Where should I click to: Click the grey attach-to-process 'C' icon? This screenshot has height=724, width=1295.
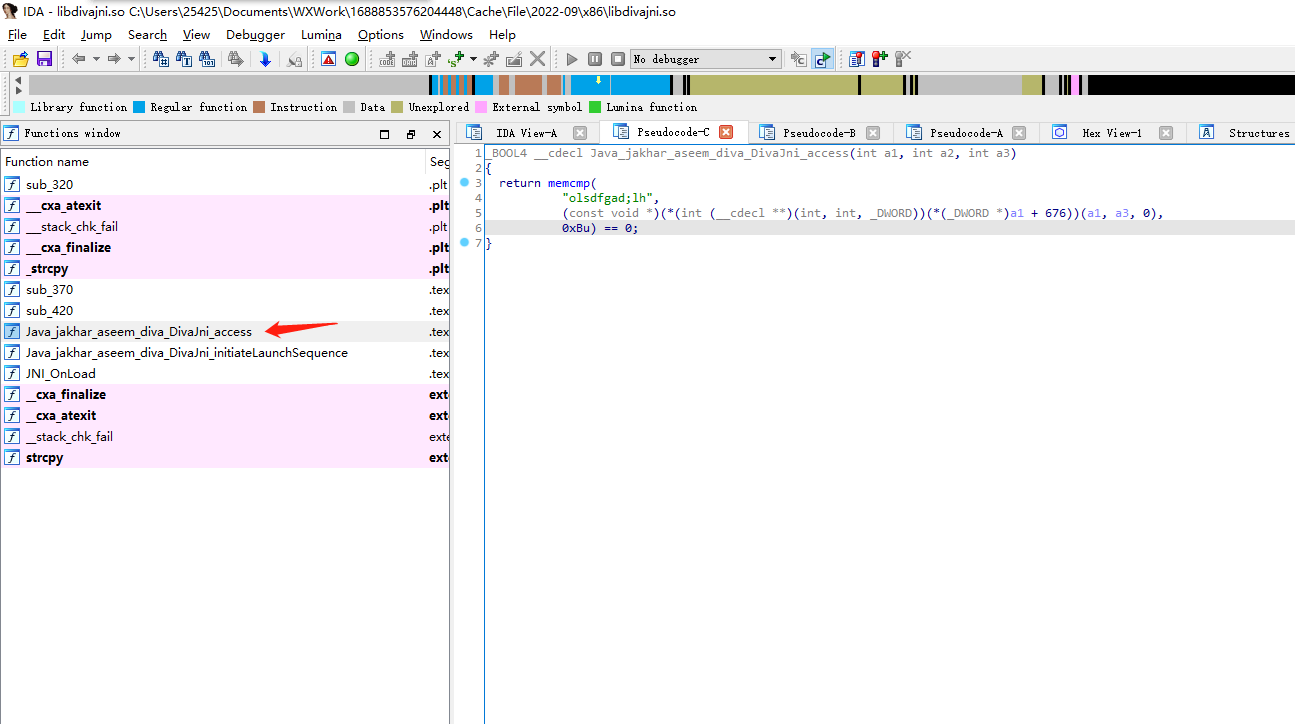coord(798,59)
